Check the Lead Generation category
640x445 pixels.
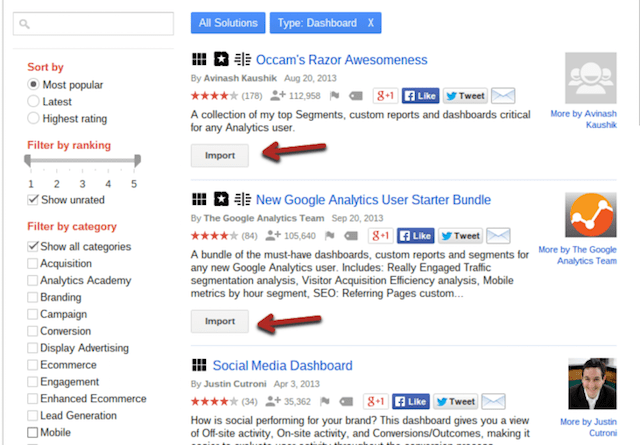33,415
